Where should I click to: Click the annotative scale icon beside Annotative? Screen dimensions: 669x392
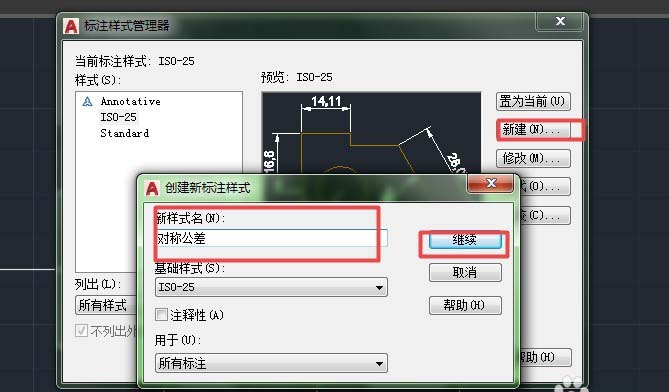87,102
